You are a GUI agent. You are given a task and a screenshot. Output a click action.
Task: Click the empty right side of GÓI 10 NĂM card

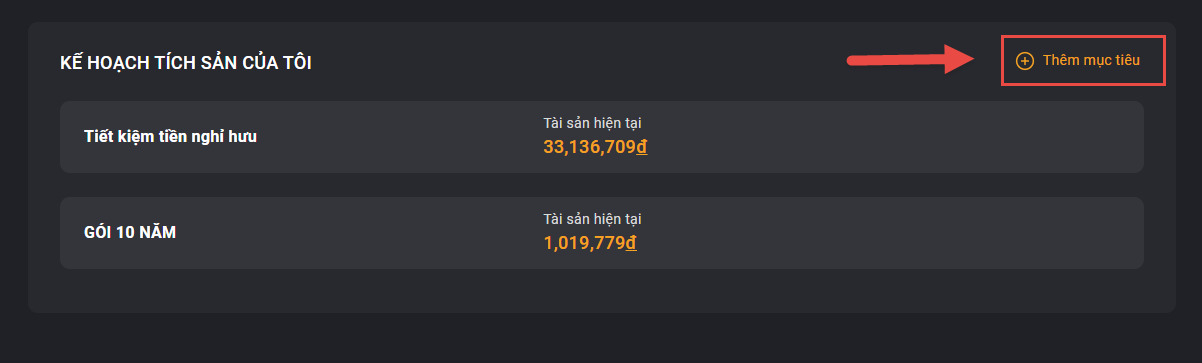pyautogui.click(x=900, y=233)
